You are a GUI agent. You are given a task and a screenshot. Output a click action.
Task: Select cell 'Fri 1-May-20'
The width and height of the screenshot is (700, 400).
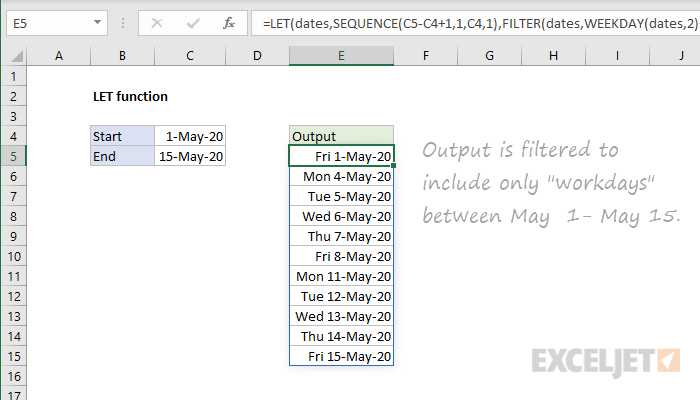coord(341,156)
